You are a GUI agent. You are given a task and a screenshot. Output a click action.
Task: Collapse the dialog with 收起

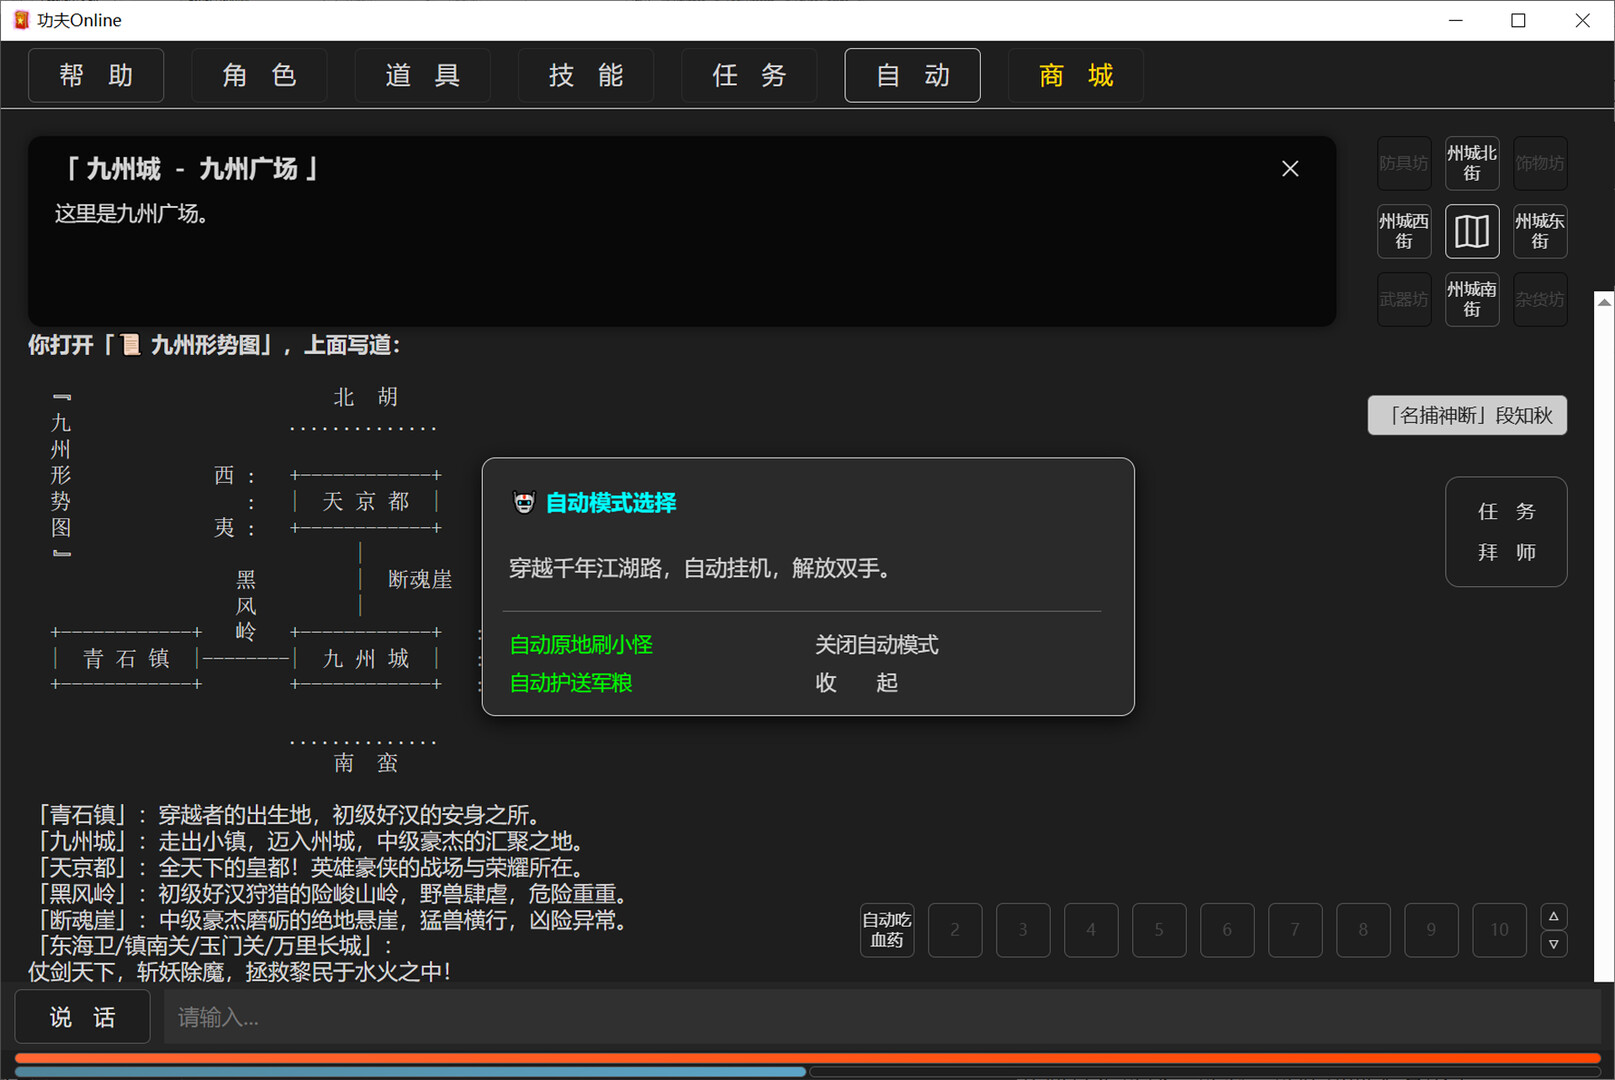tap(855, 682)
